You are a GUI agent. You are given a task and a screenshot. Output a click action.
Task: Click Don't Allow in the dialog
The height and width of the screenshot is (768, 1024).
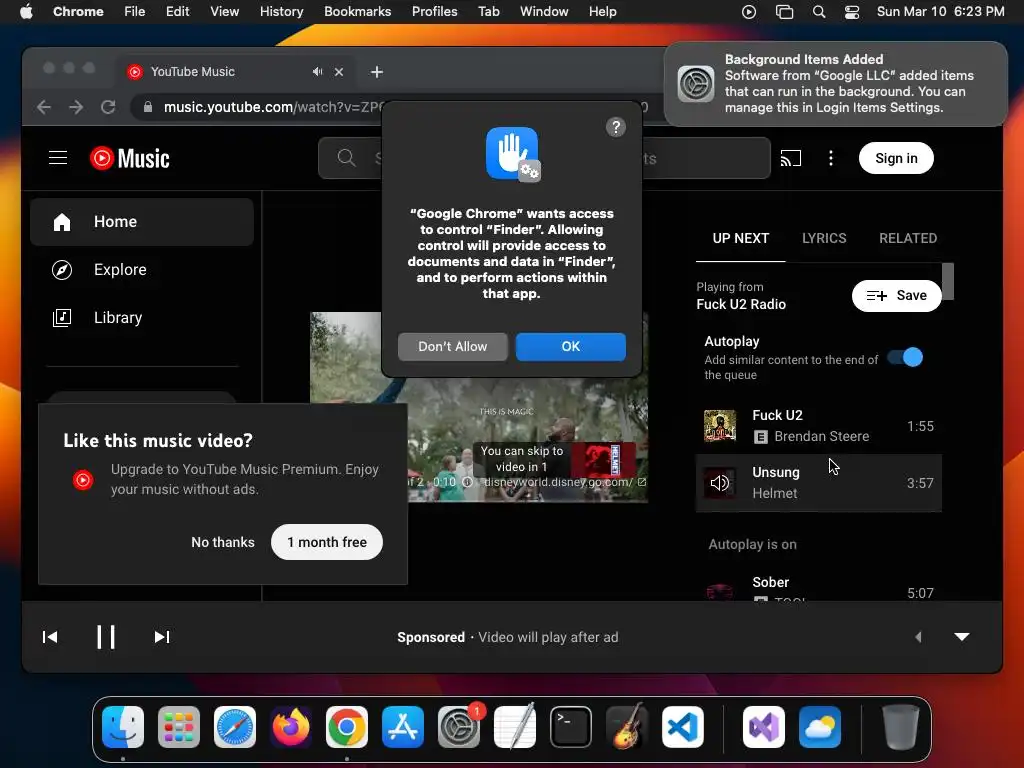[x=453, y=347]
